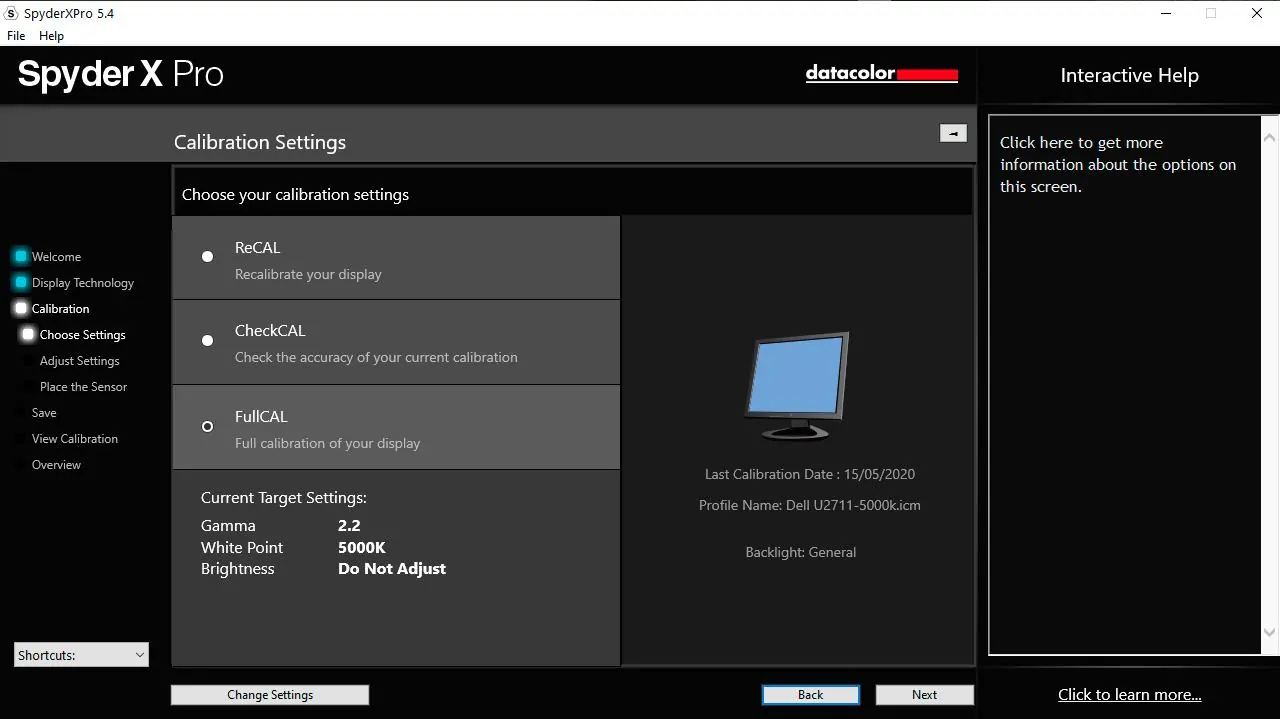
Task: Collapse help panel with arrow icon
Action: pyautogui.click(x=953, y=133)
